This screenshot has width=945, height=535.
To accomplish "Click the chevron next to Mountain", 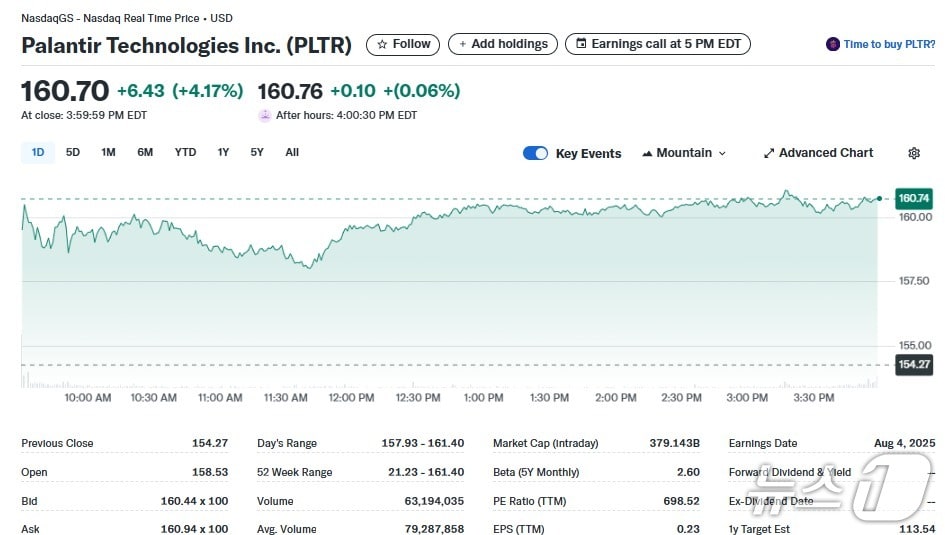I will pos(722,153).
